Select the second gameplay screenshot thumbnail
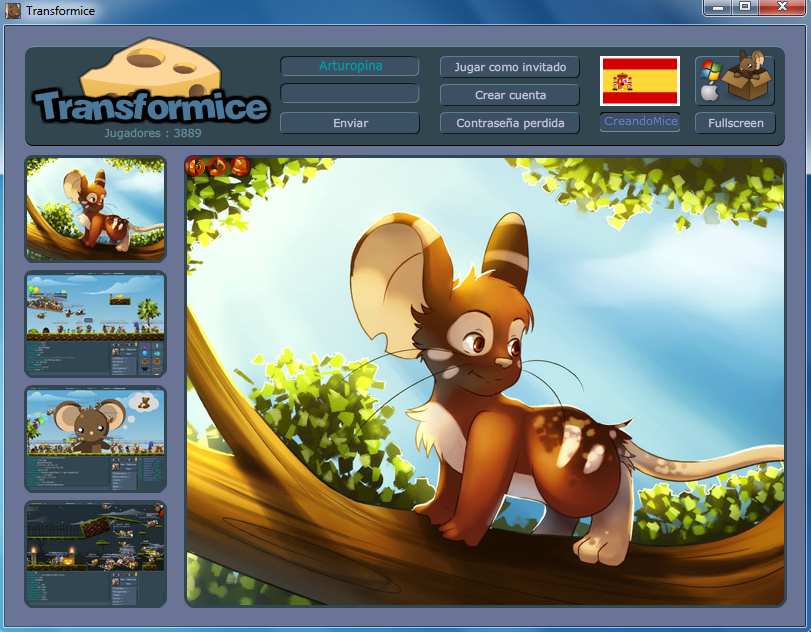Viewport: 811px width, 632px height. coord(95,324)
